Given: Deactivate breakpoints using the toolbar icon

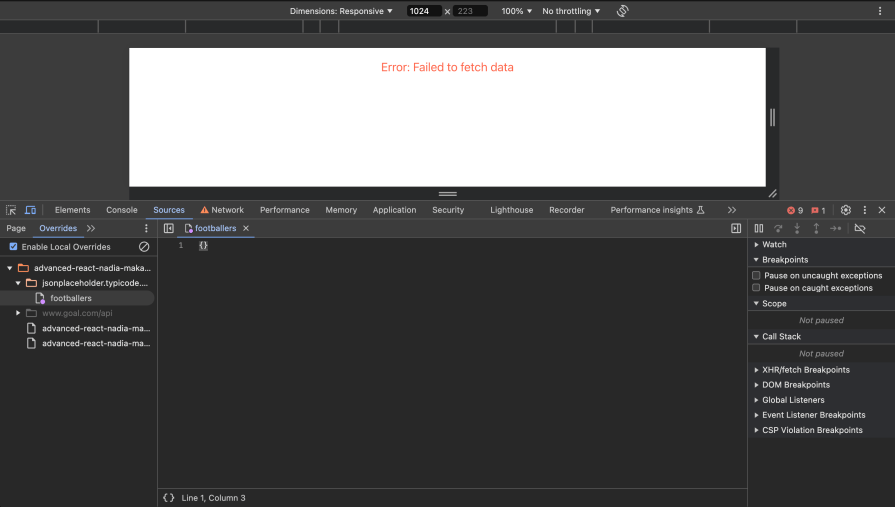Looking at the screenshot, I should coord(859,228).
